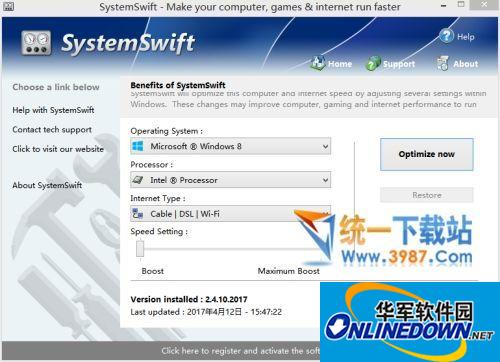
Task: Open the Support section
Action: [399, 64]
